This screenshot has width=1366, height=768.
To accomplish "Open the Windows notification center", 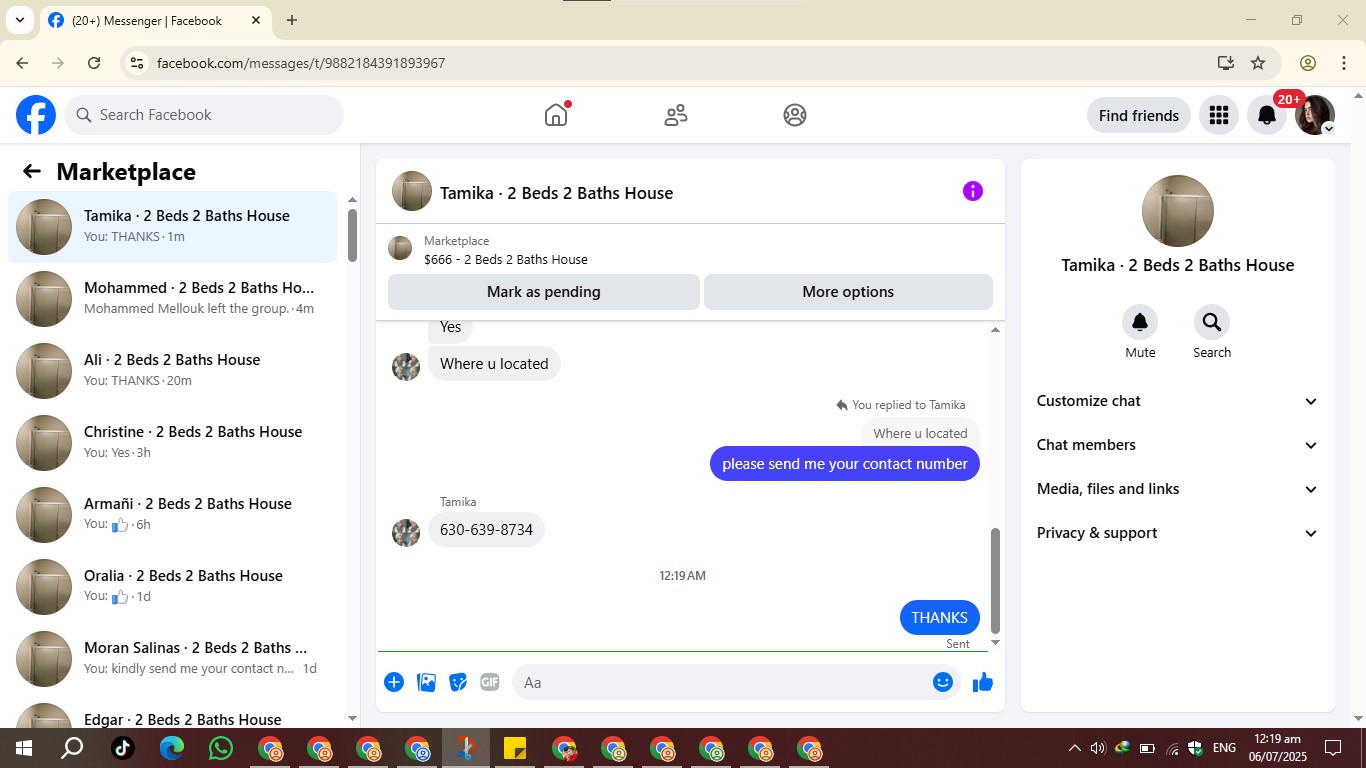I will click(x=1333, y=748).
